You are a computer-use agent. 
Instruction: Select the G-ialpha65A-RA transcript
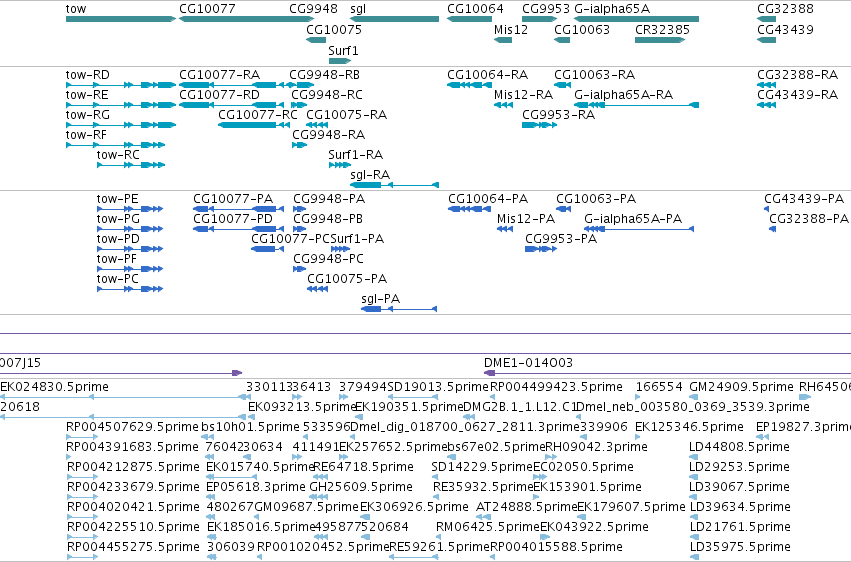[x=637, y=105]
